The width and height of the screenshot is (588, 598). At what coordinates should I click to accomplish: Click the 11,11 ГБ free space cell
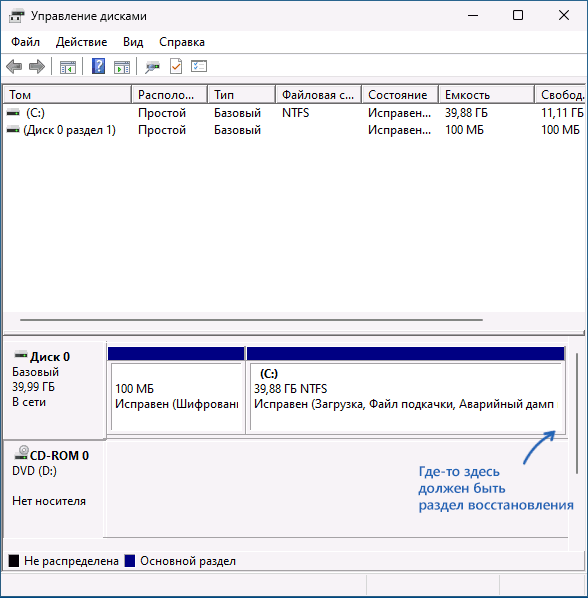562,113
